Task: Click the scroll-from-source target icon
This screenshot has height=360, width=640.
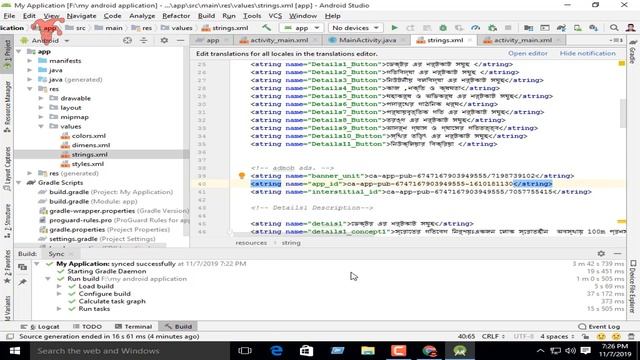Action: pos(127,40)
